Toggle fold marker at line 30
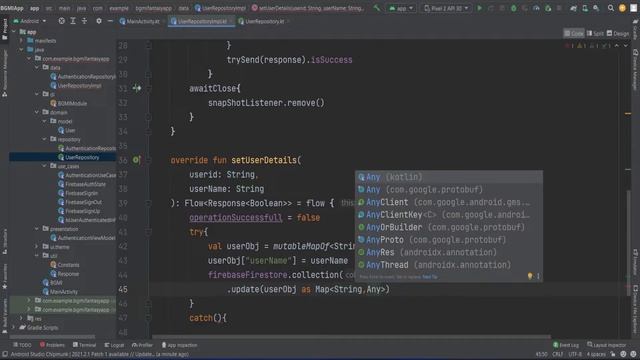Image resolution: width=640 pixels, height=360 pixels. coord(149,74)
